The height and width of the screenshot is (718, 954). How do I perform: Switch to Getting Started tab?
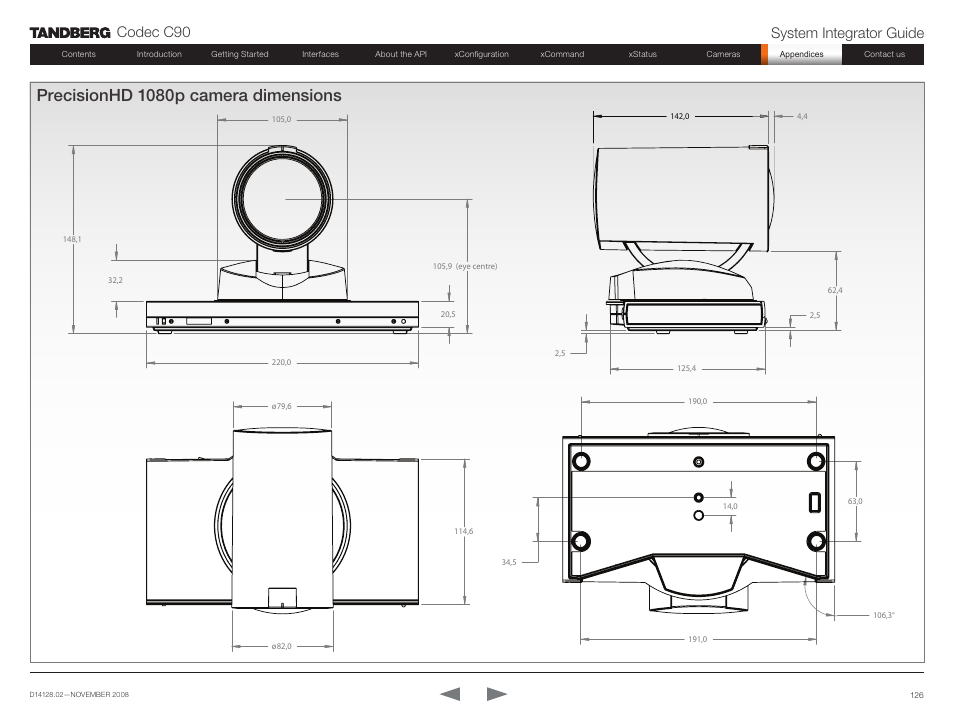pos(240,54)
